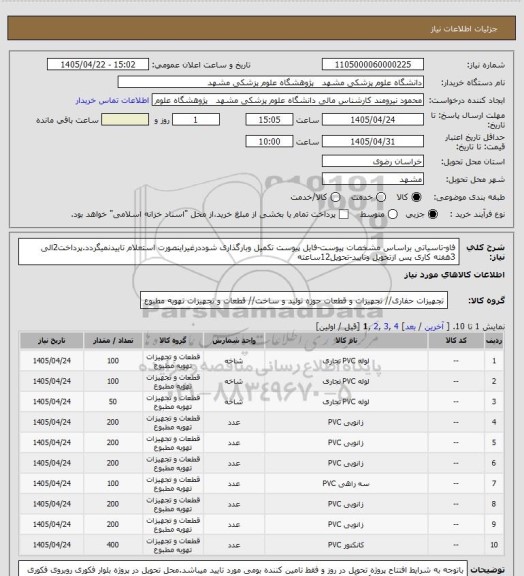
Task: Go to page 4 of results
Action: coord(396,326)
